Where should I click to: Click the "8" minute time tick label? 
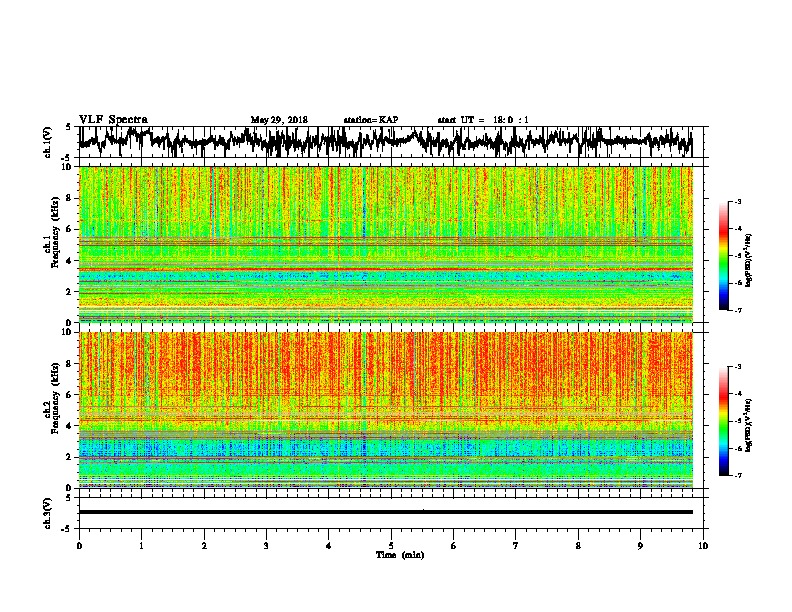pos(578,546)
